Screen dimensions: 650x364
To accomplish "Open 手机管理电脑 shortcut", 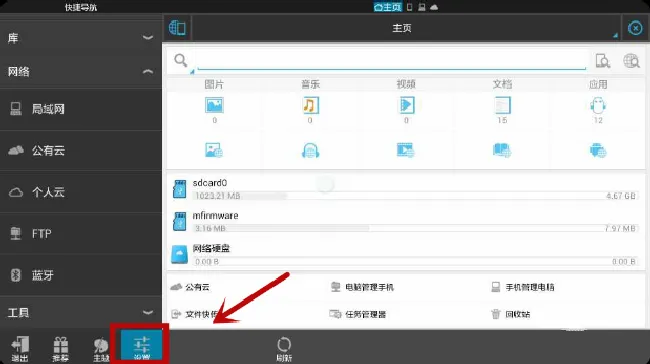I will coord(522,287).
